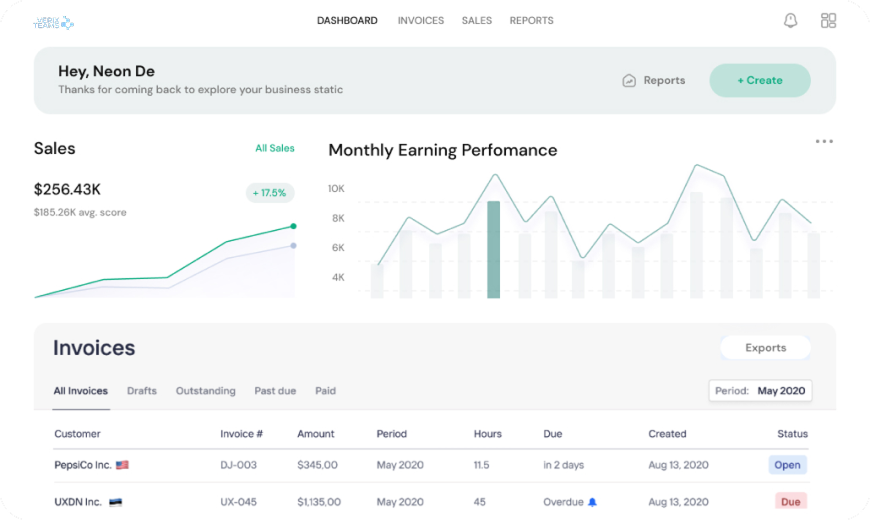The height and width of the screenshot is (520, 870).
Task: Click the Open status badge for PepsiCo
Action: click(787, 465)
